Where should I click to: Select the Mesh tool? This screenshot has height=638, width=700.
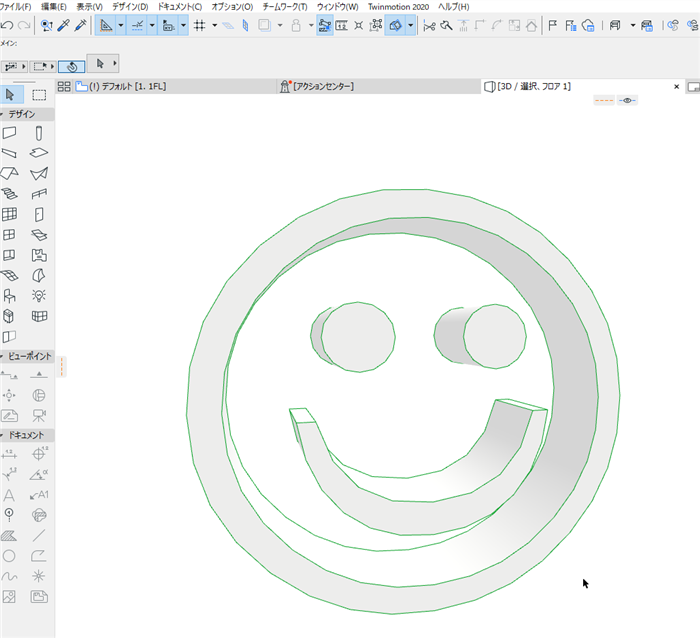pos(9,275)
